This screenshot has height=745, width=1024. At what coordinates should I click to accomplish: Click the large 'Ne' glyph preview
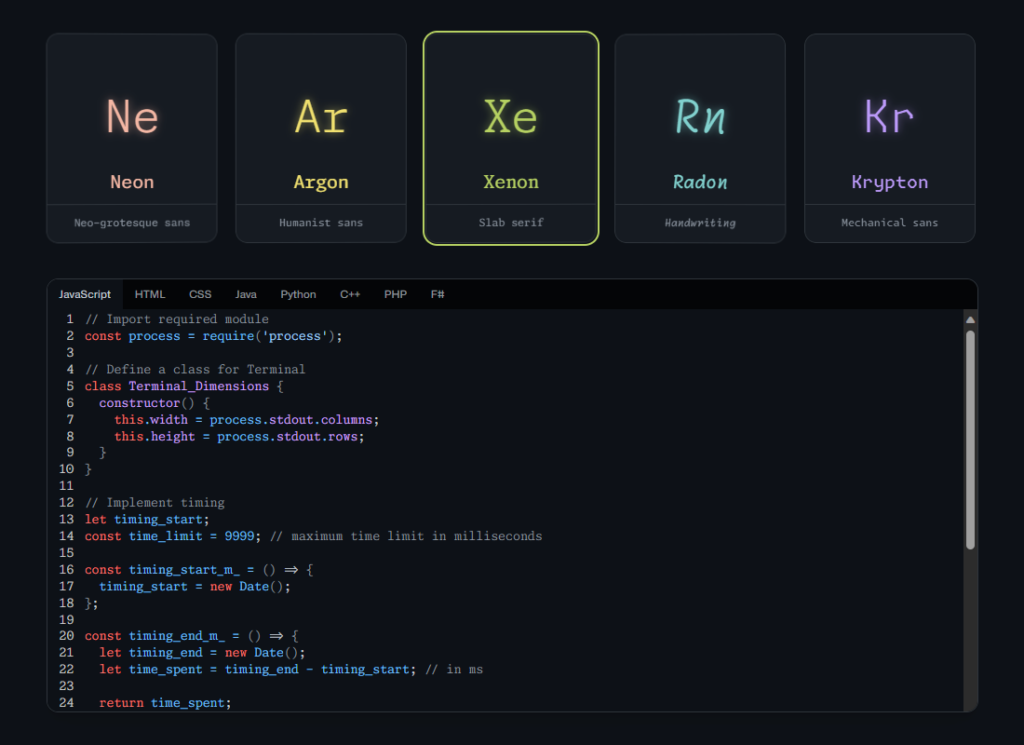[x=132, y=117]
